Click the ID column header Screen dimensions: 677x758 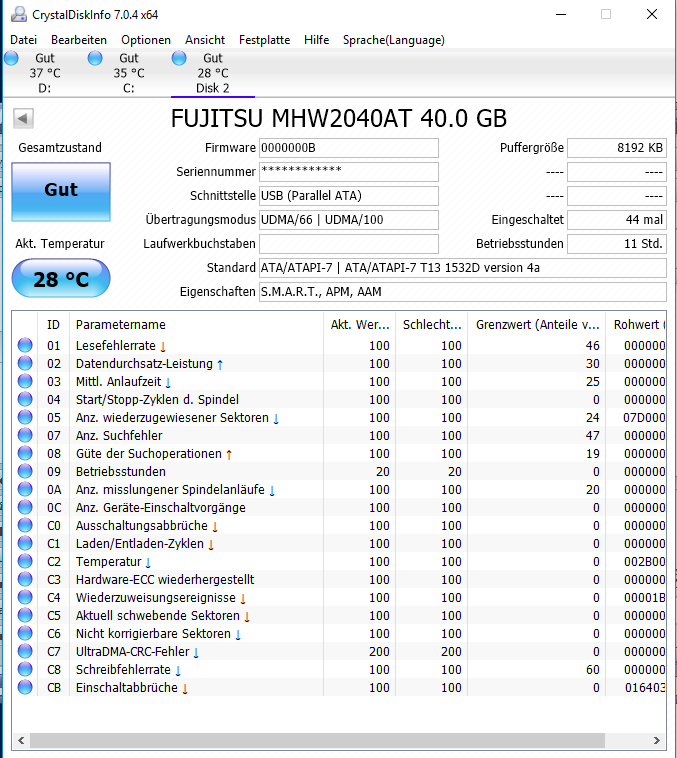tap(53, 324)
